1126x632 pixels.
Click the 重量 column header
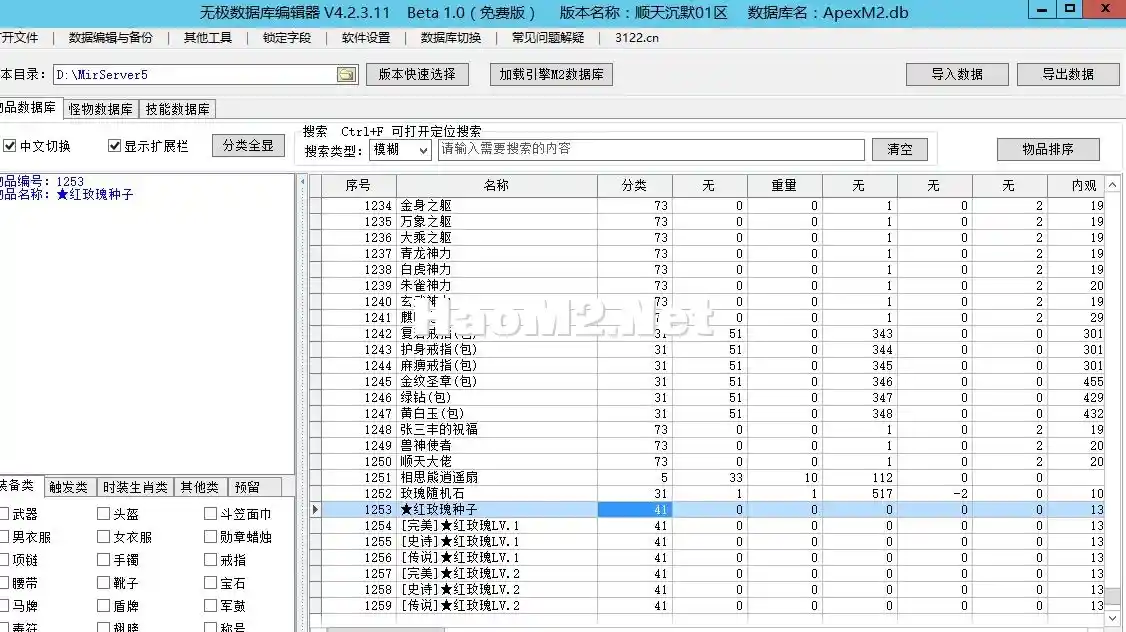[784, 185]
